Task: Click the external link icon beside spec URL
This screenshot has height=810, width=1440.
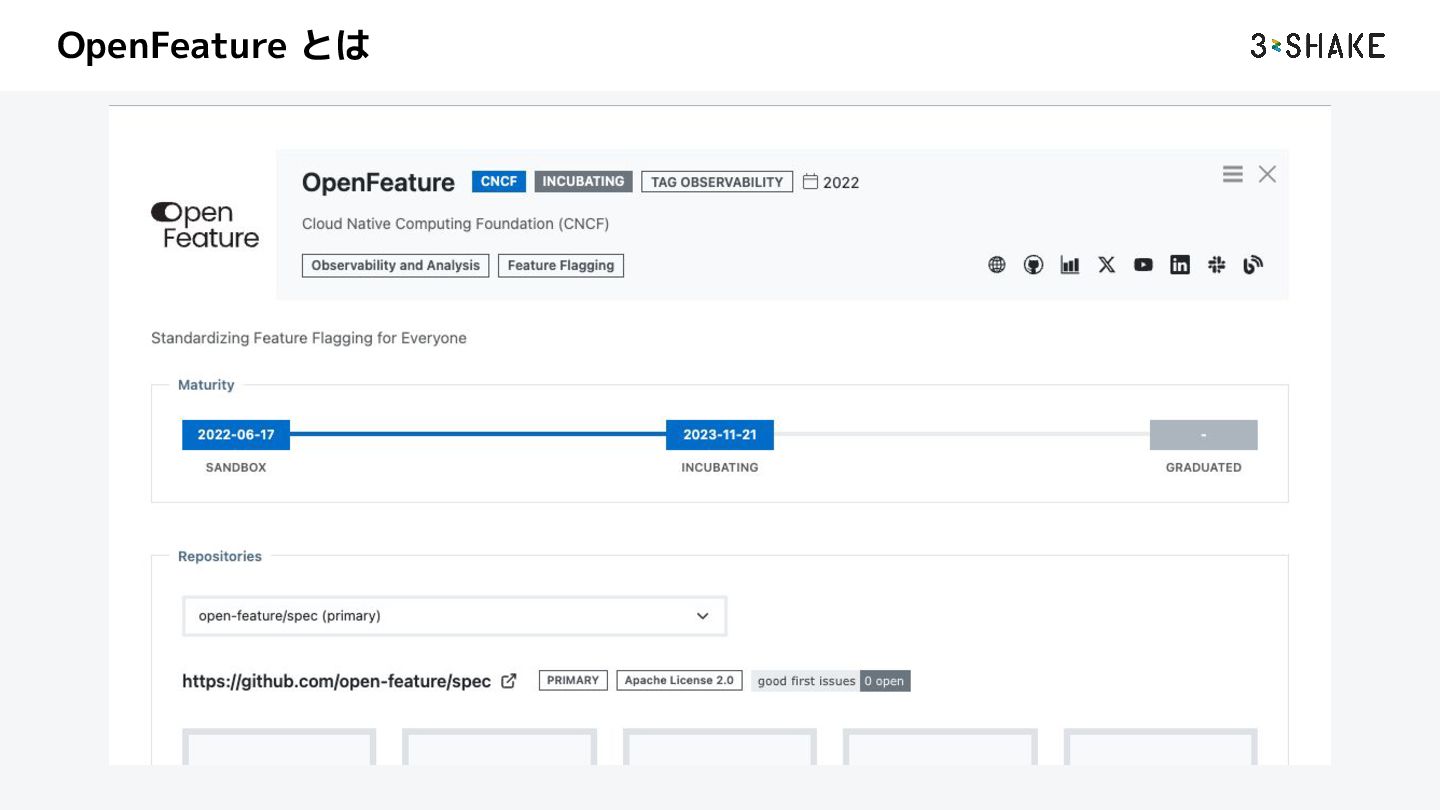Action: pyautogui.click(x=509, y=681)
